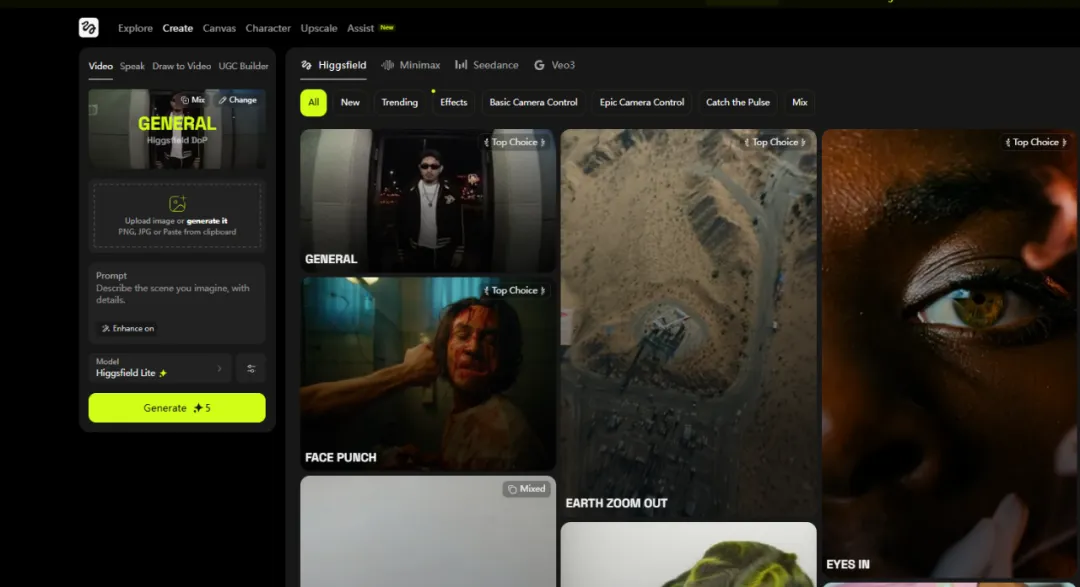
Task: Open model settings sliders icon
Action: click(x=251, y=368)
